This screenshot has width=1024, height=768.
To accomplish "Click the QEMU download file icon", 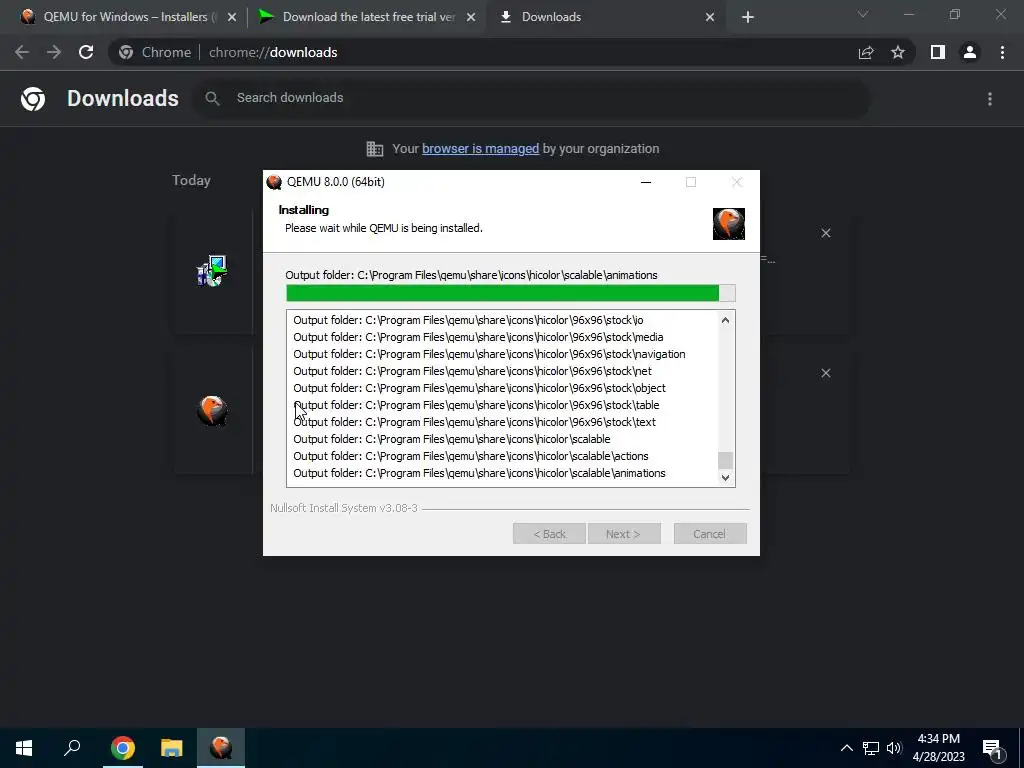I will click(212, 411).
